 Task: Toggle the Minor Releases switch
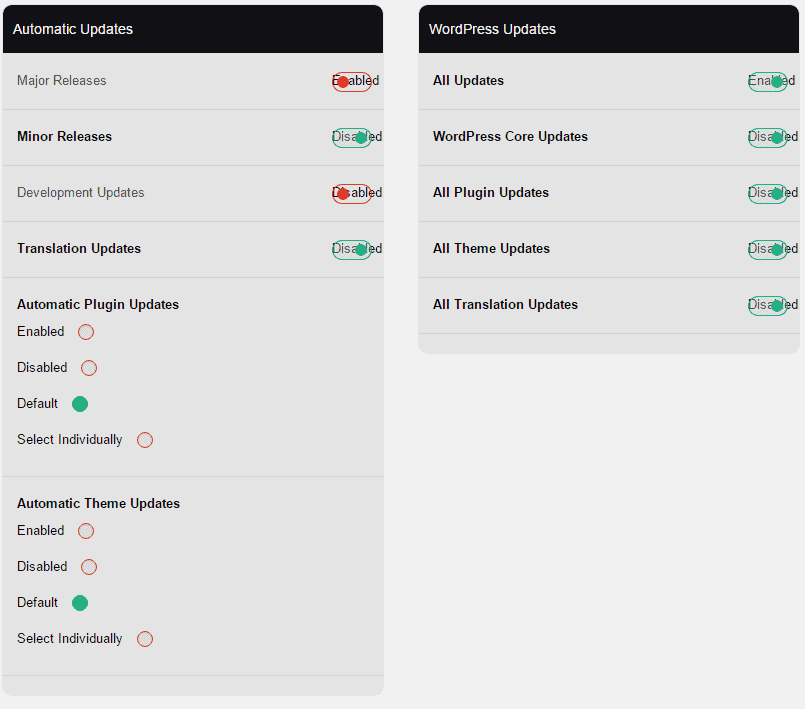click(352, 138)
